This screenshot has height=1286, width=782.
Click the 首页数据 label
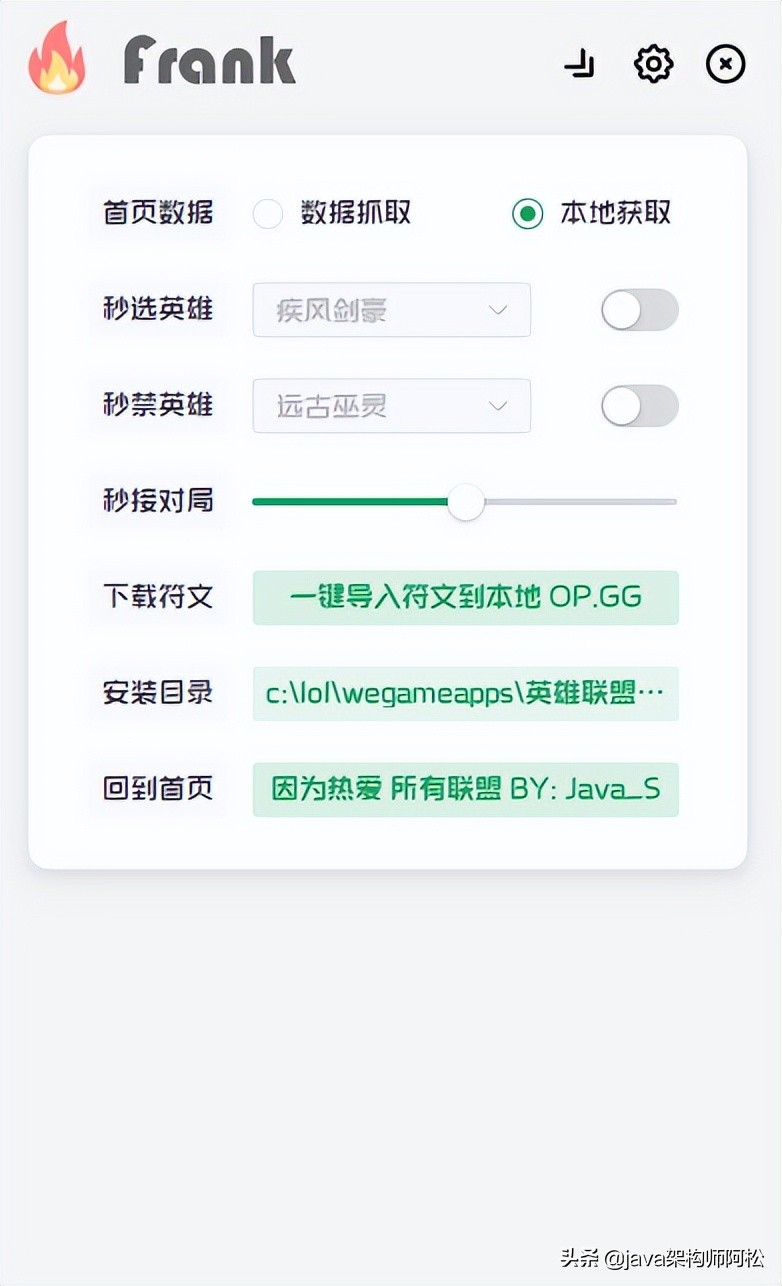tap(157, 213)
